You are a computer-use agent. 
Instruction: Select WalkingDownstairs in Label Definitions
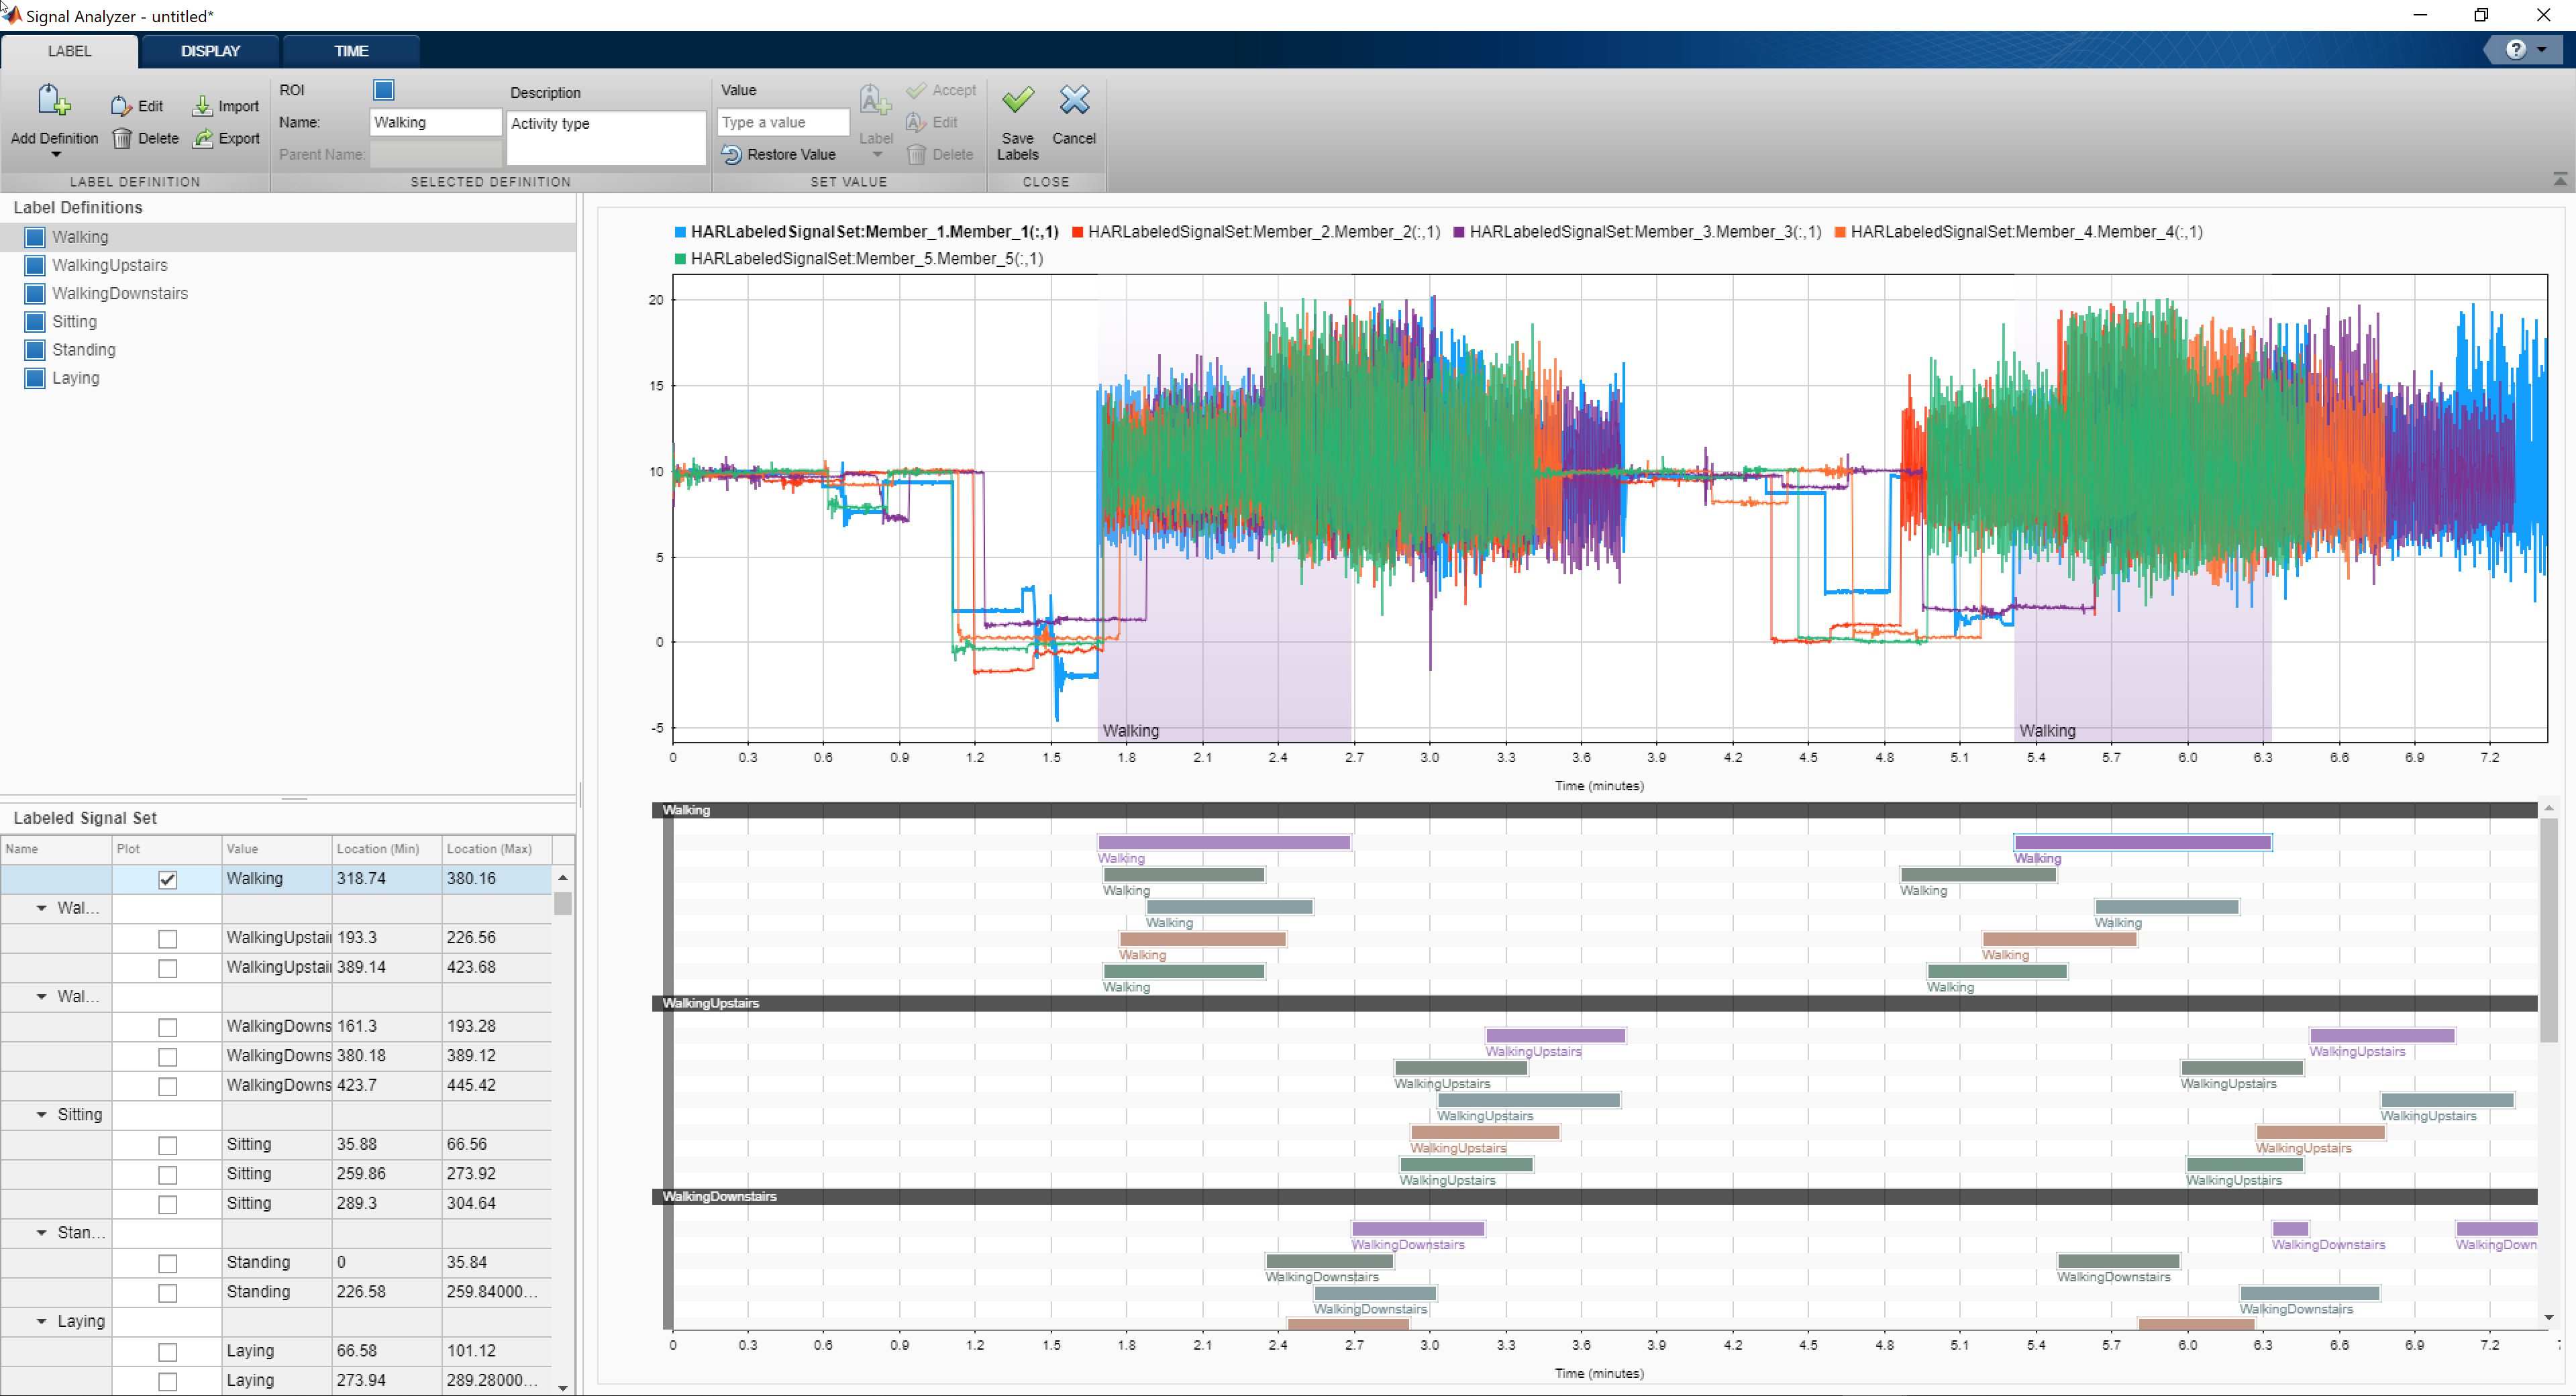(120, 294)
